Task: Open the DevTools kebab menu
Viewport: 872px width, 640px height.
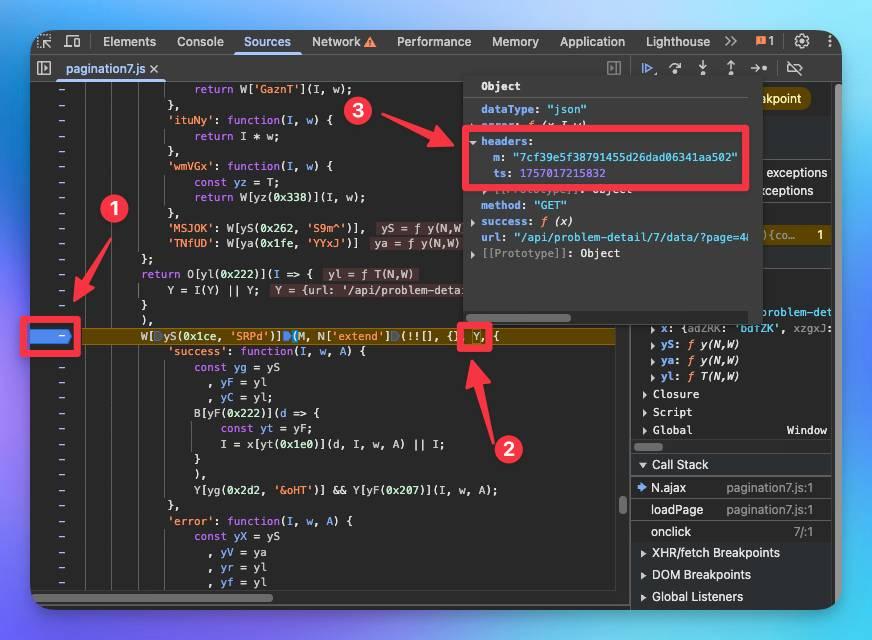Action: click(830, 41)
